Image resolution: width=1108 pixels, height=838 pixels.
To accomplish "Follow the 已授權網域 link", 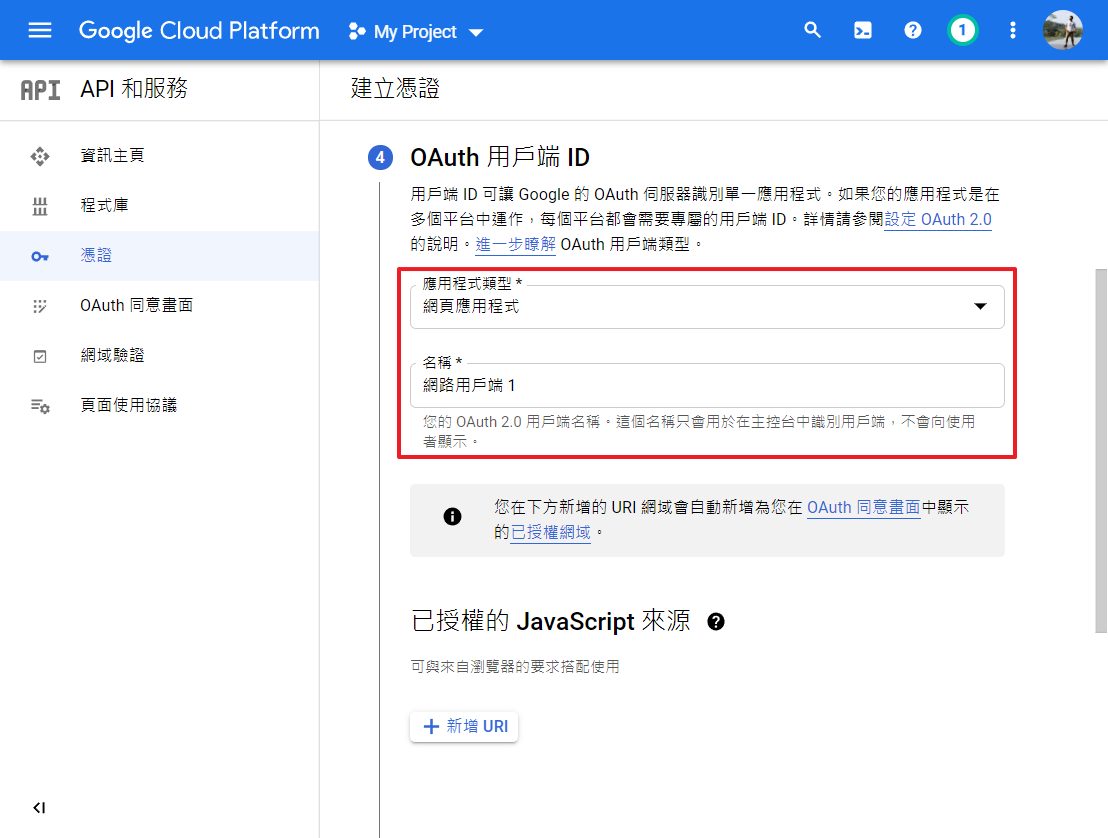I will click(x=550, y=532).
